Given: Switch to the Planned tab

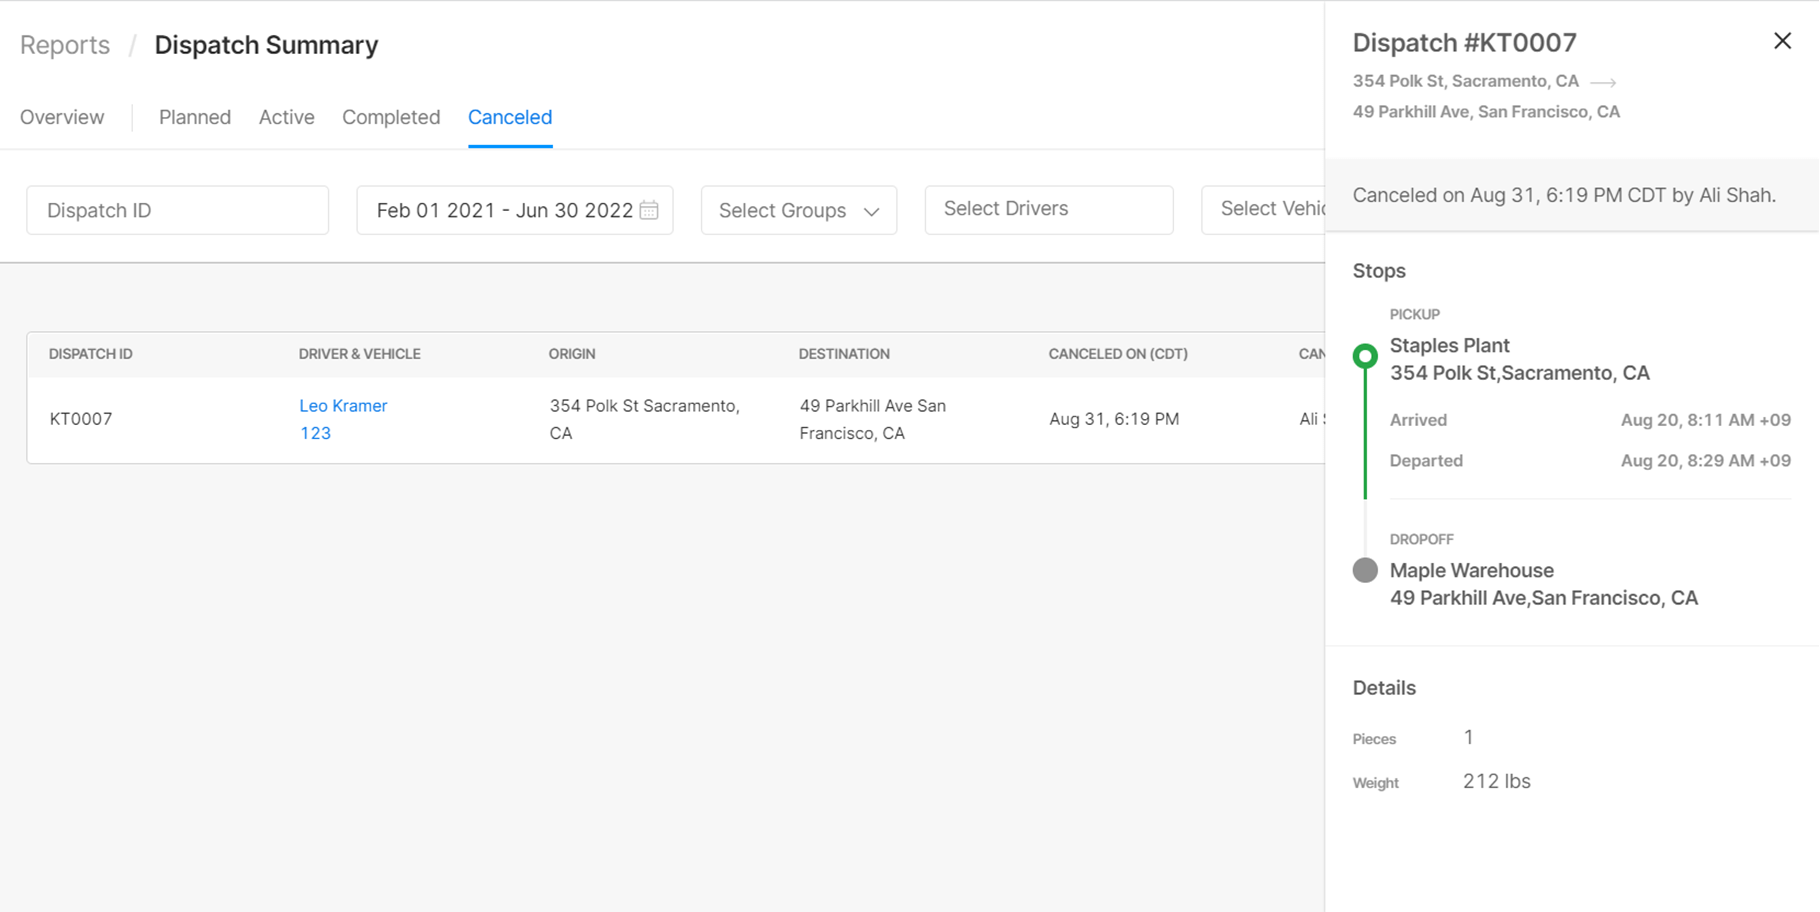Looking at the screenshot, I should [195, 117].
